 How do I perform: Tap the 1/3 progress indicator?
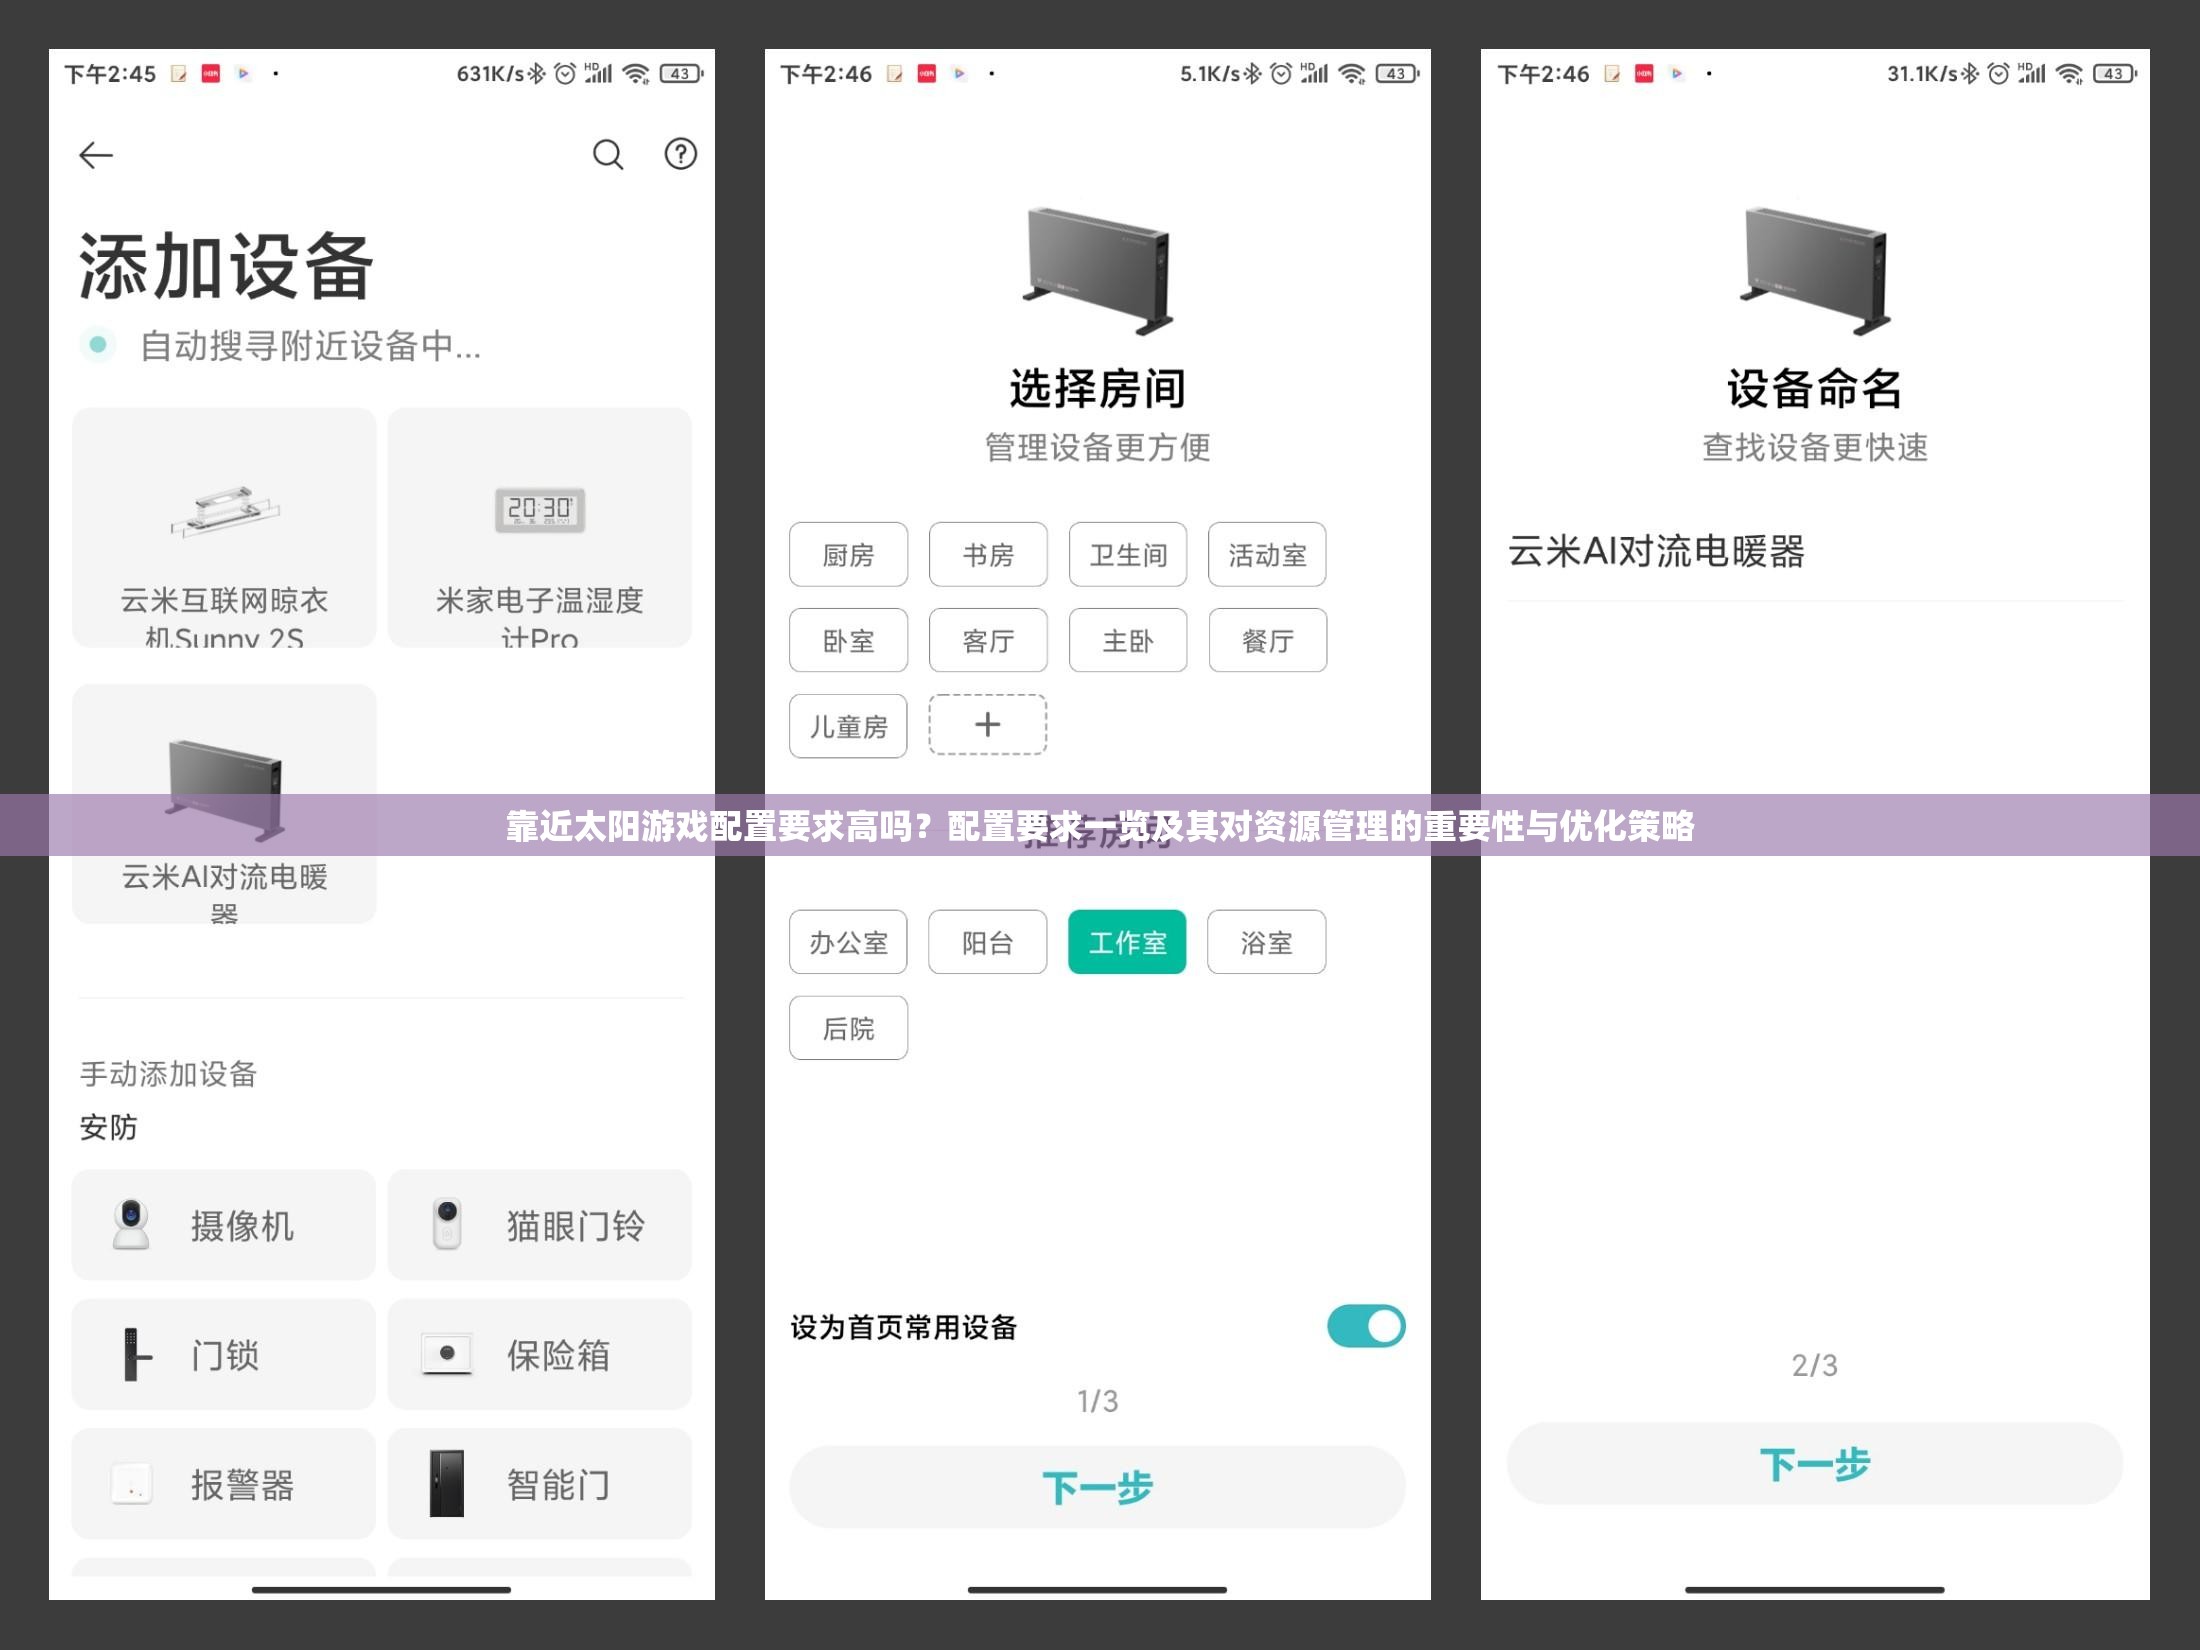1096,1400
